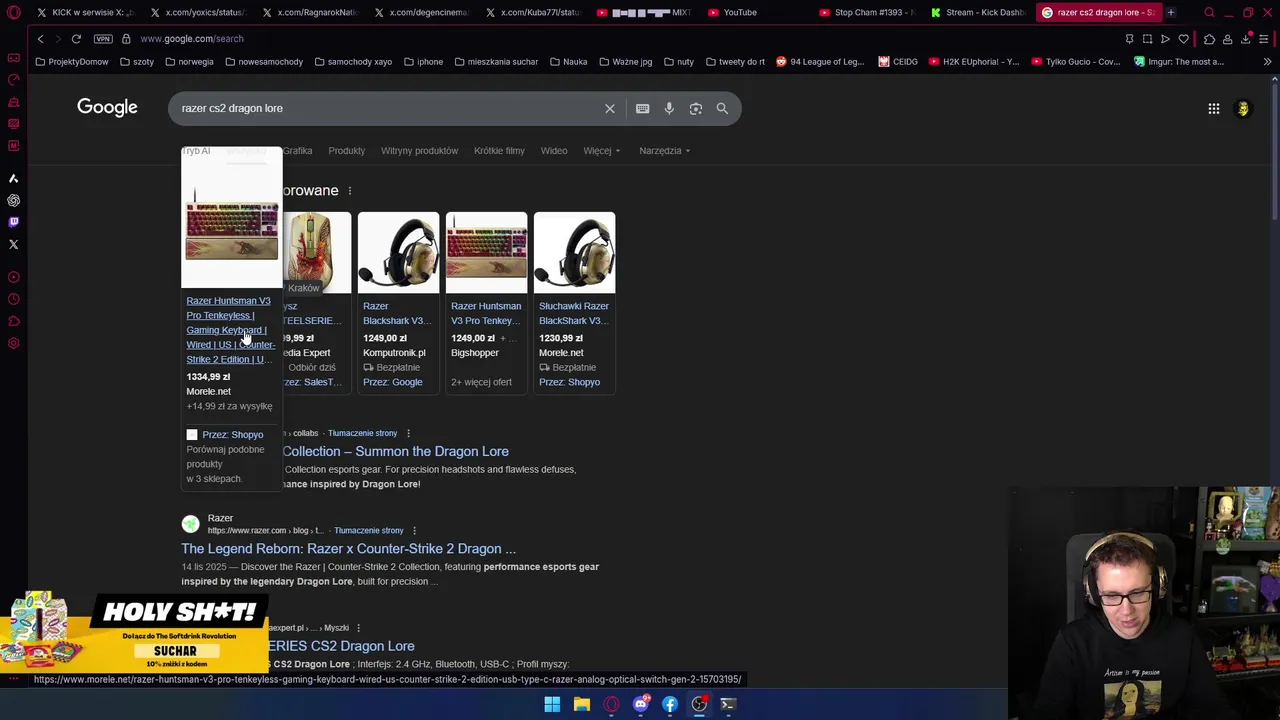Open the norwegia bookmark folder

click(189, 62)
